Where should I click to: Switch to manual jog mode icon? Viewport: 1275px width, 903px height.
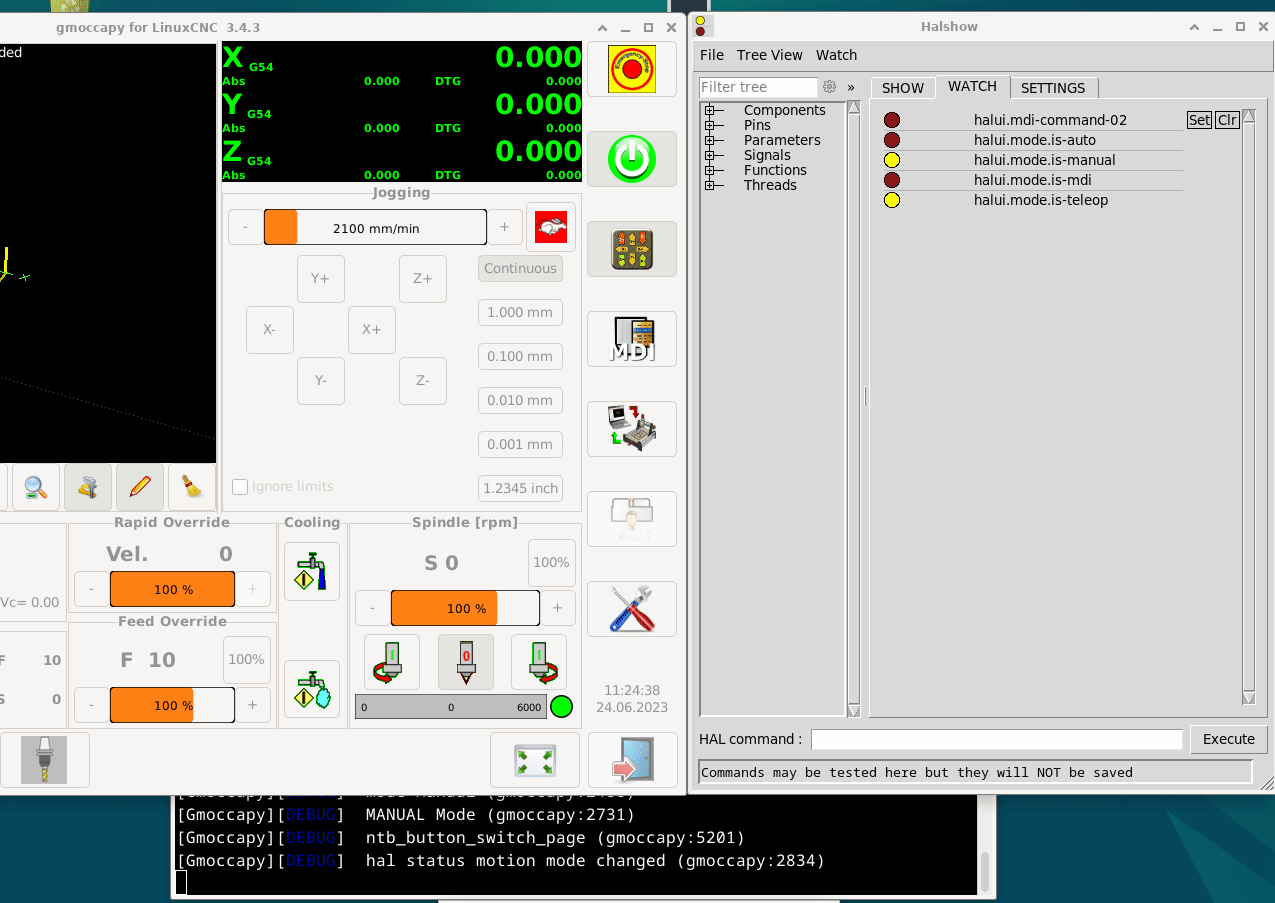point(632,249)
